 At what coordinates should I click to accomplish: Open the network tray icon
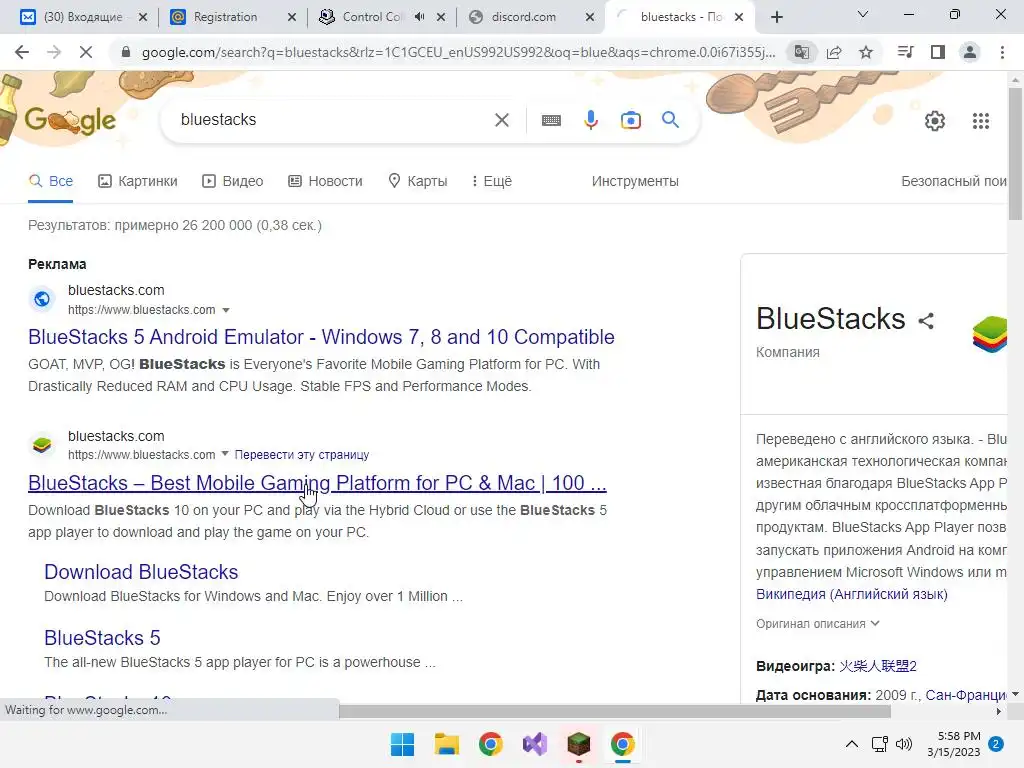pos(880,744)
